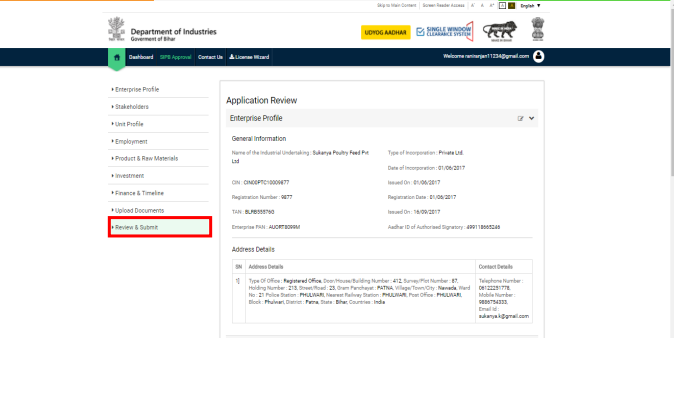Click the Department of Industries title

click(x=173, y=31)
